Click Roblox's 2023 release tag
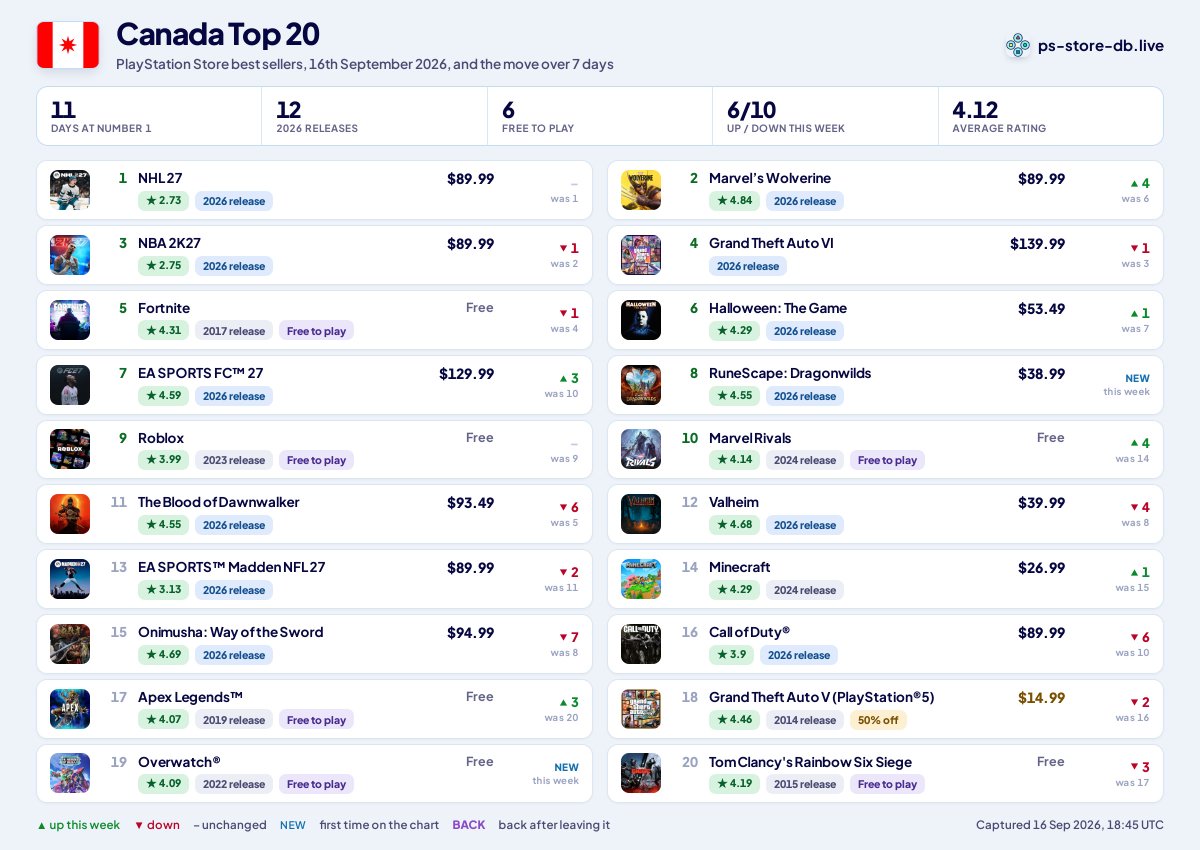The width and height of the screenshot is (1200, 850). pos(234,460)
